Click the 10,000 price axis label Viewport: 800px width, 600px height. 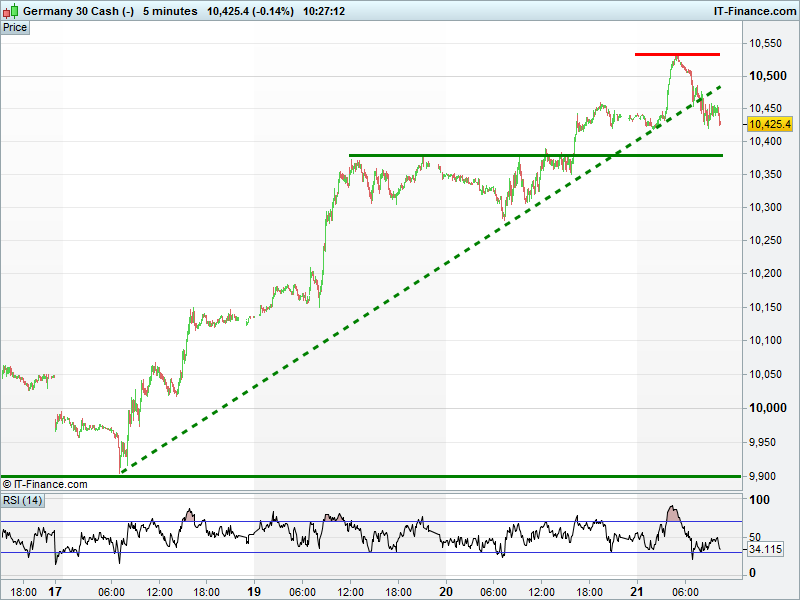(767, 408)
